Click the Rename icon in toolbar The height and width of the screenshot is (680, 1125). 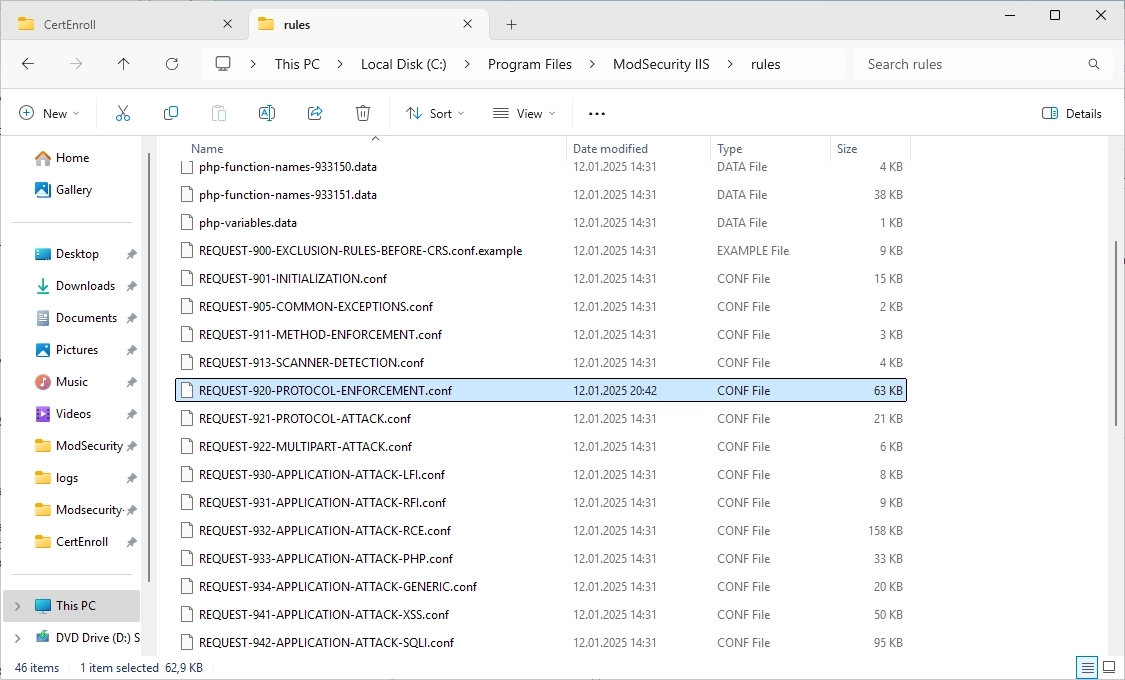tap(267, 114)
